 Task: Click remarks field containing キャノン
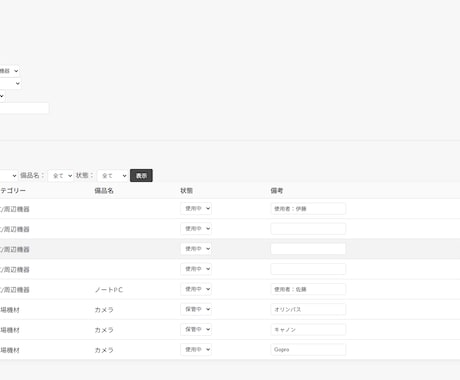pyautogui.click(x=308, y=329)
